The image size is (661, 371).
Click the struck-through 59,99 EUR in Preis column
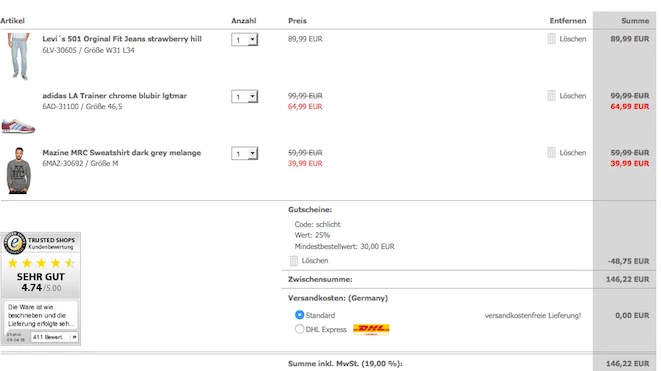(x=305, y=153)
